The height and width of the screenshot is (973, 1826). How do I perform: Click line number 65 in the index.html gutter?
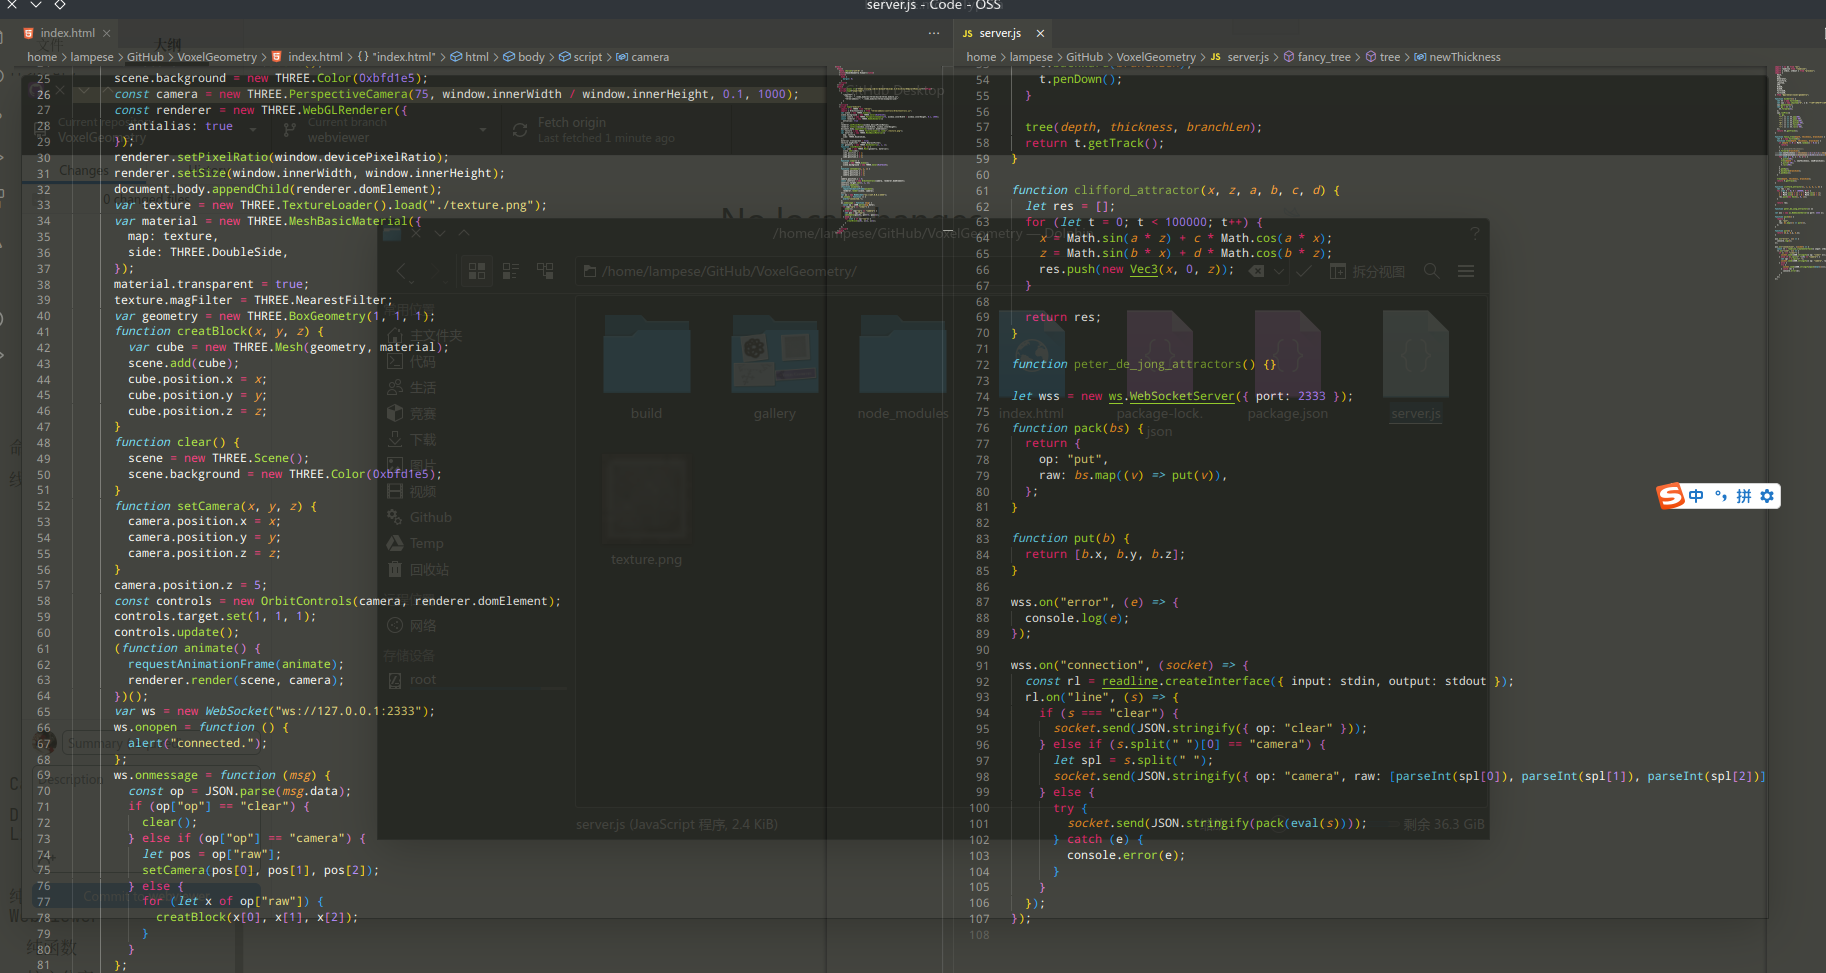tap(43, 712)
